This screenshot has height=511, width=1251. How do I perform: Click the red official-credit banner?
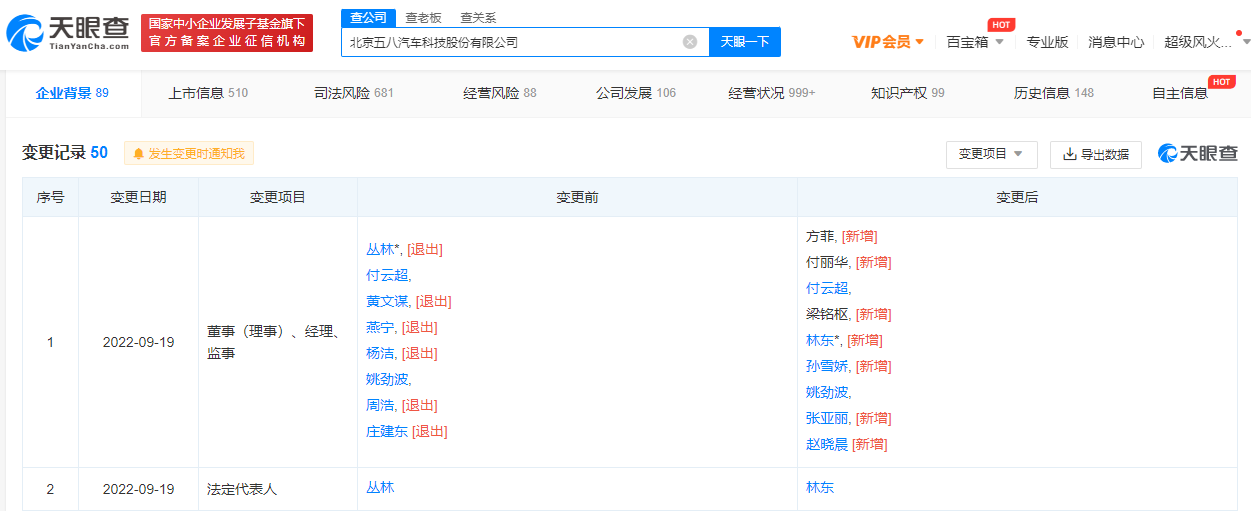[227, 33]
